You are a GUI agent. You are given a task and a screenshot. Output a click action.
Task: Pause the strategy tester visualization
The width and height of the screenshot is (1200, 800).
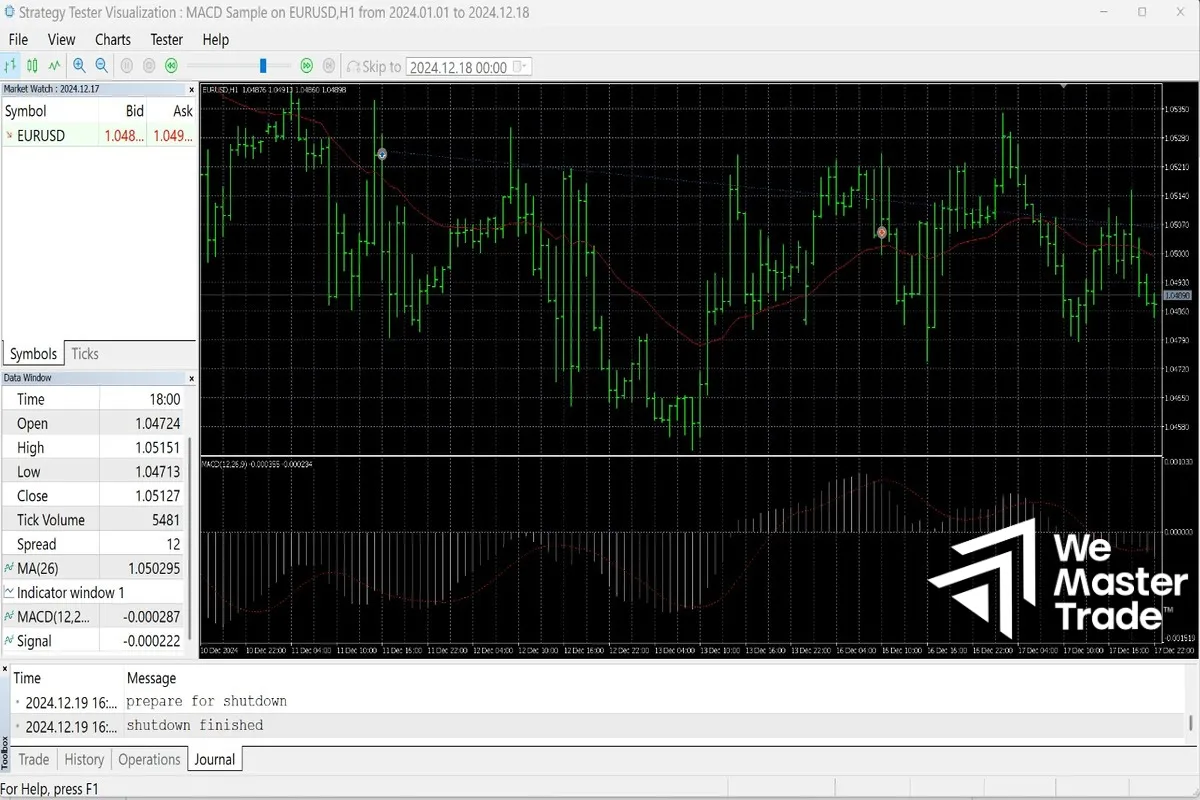(x=126, y=65)
